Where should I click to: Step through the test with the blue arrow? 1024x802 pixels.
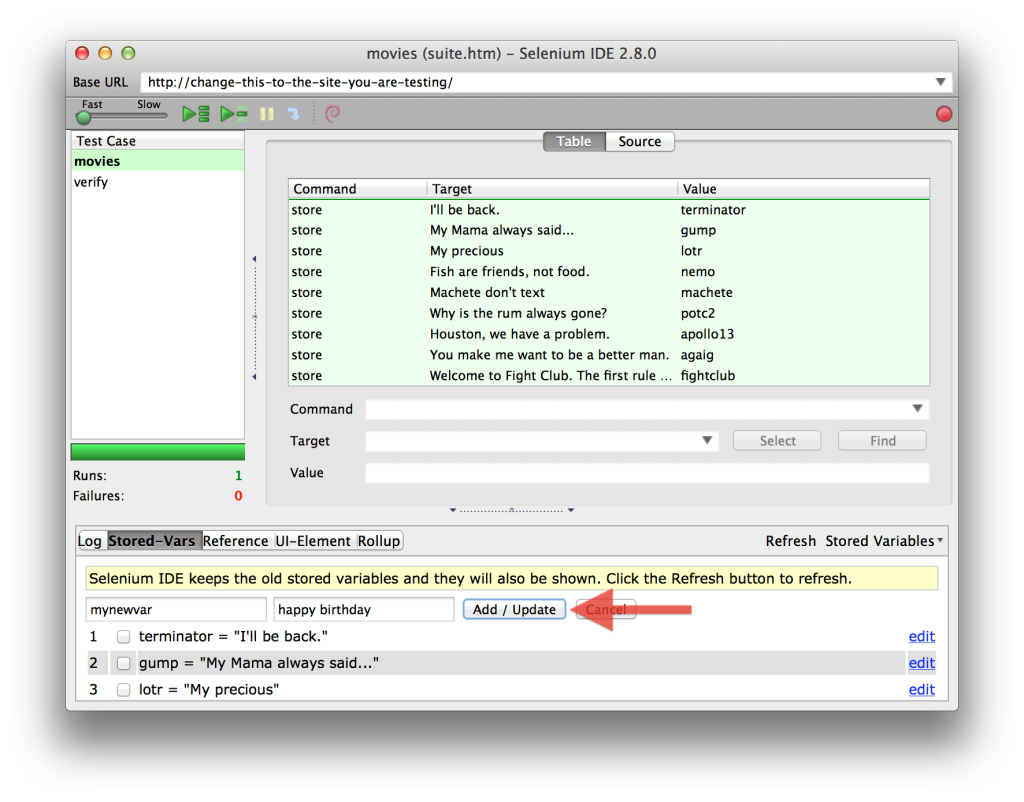294,114
